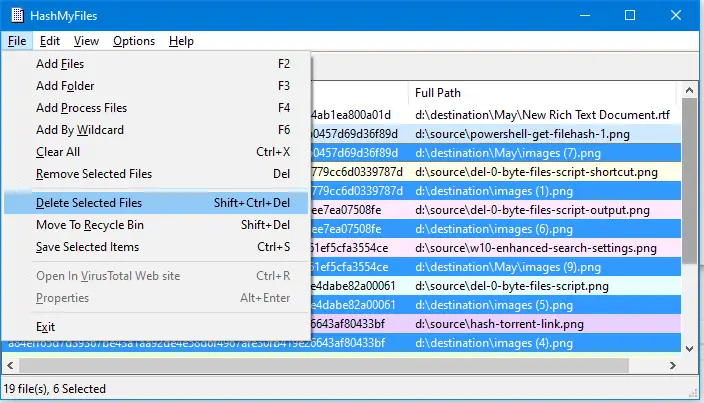The width and height of the screenshot is (704, 403).
Task: Click the vertical scrollbar thumb
Action: point(689,180)
